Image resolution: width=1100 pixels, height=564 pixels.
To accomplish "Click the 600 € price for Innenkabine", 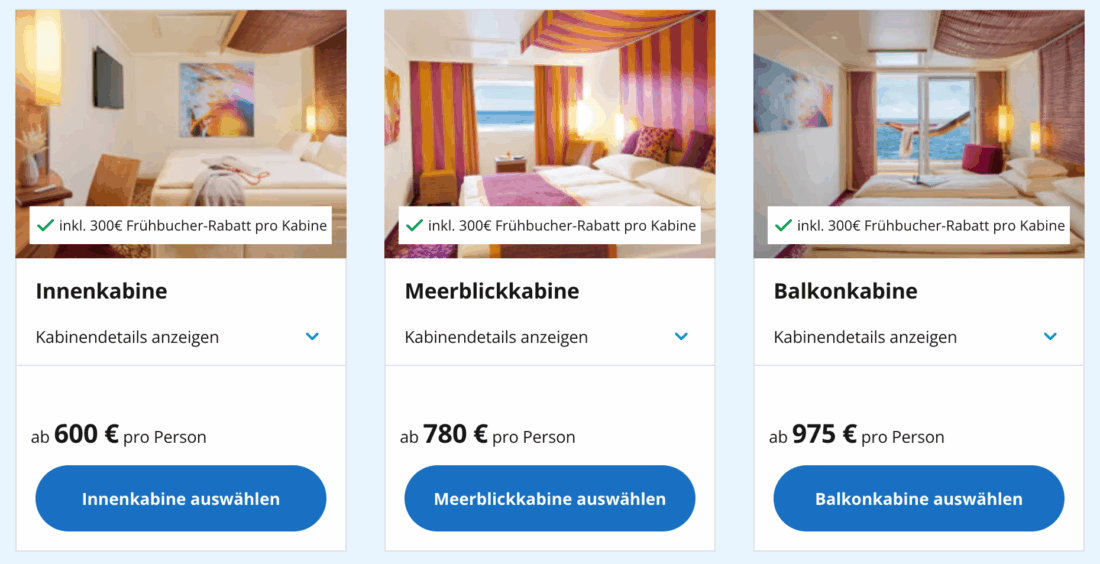I will point(86,434).
